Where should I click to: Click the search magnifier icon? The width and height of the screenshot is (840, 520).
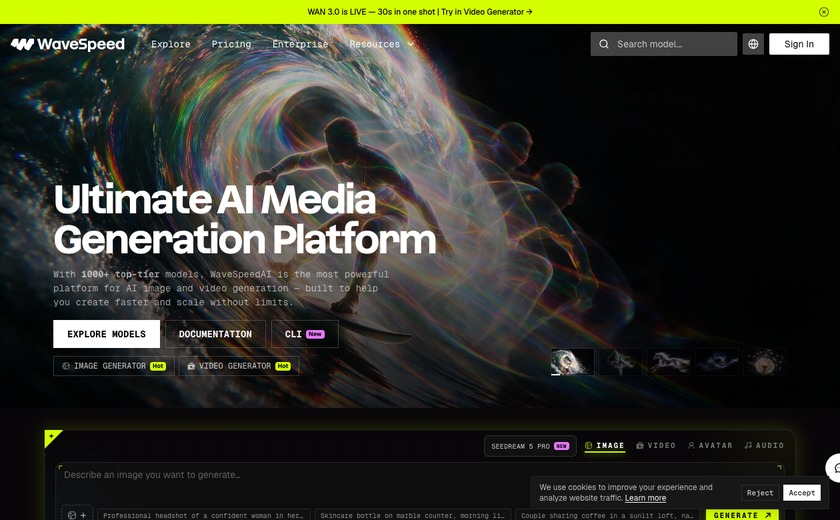(x=604, y=44)
